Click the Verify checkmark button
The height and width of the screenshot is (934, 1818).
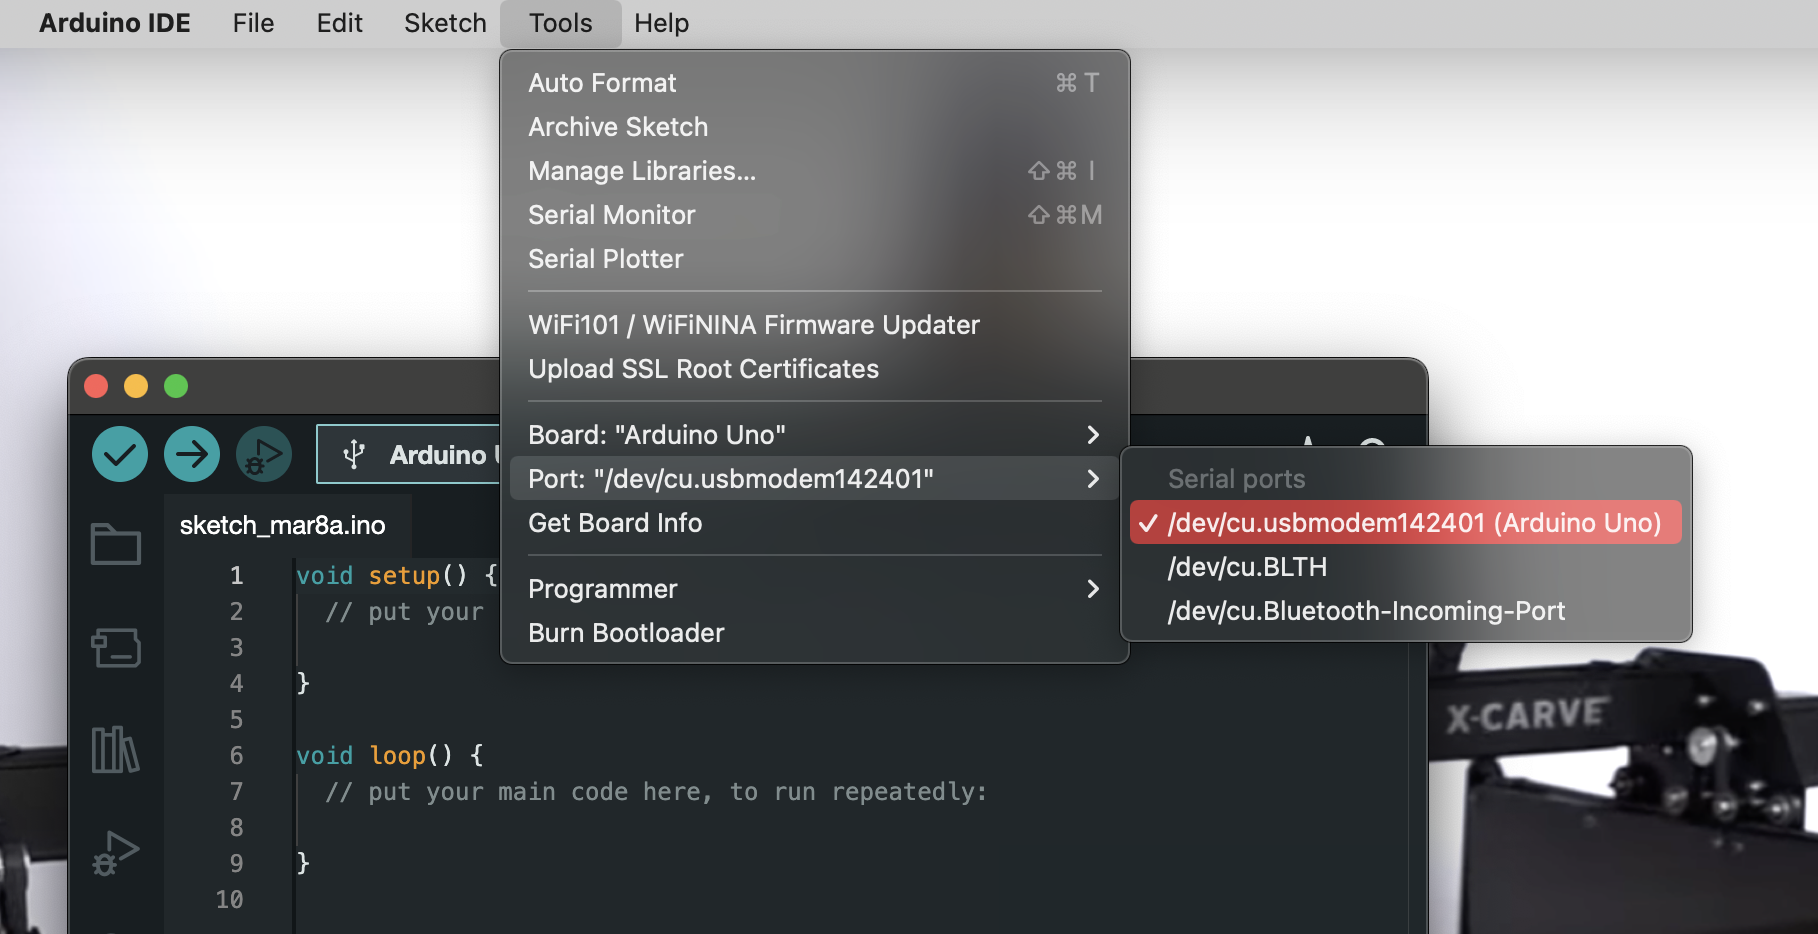(x=120, y=454)
